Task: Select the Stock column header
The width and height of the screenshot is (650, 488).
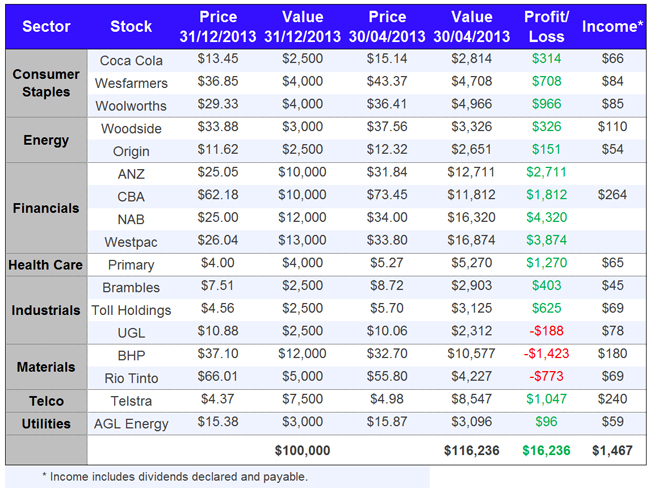Action: [x=131, y=27]
